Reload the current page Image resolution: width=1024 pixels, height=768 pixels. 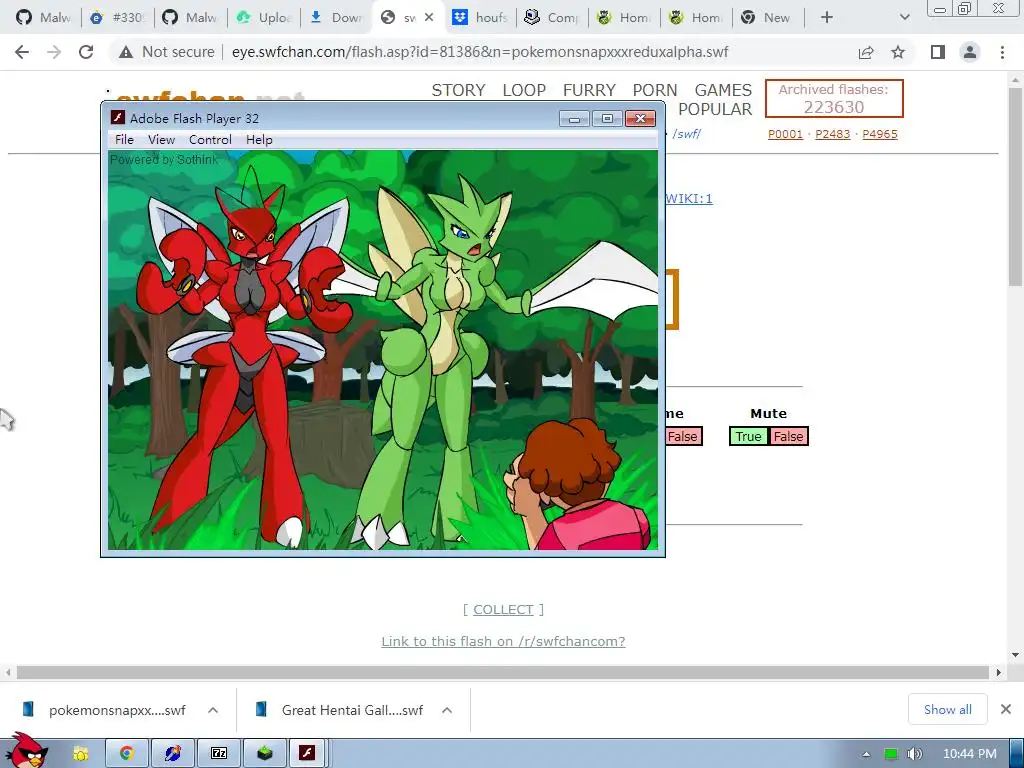pyautogui.click(x=86, y=52)
